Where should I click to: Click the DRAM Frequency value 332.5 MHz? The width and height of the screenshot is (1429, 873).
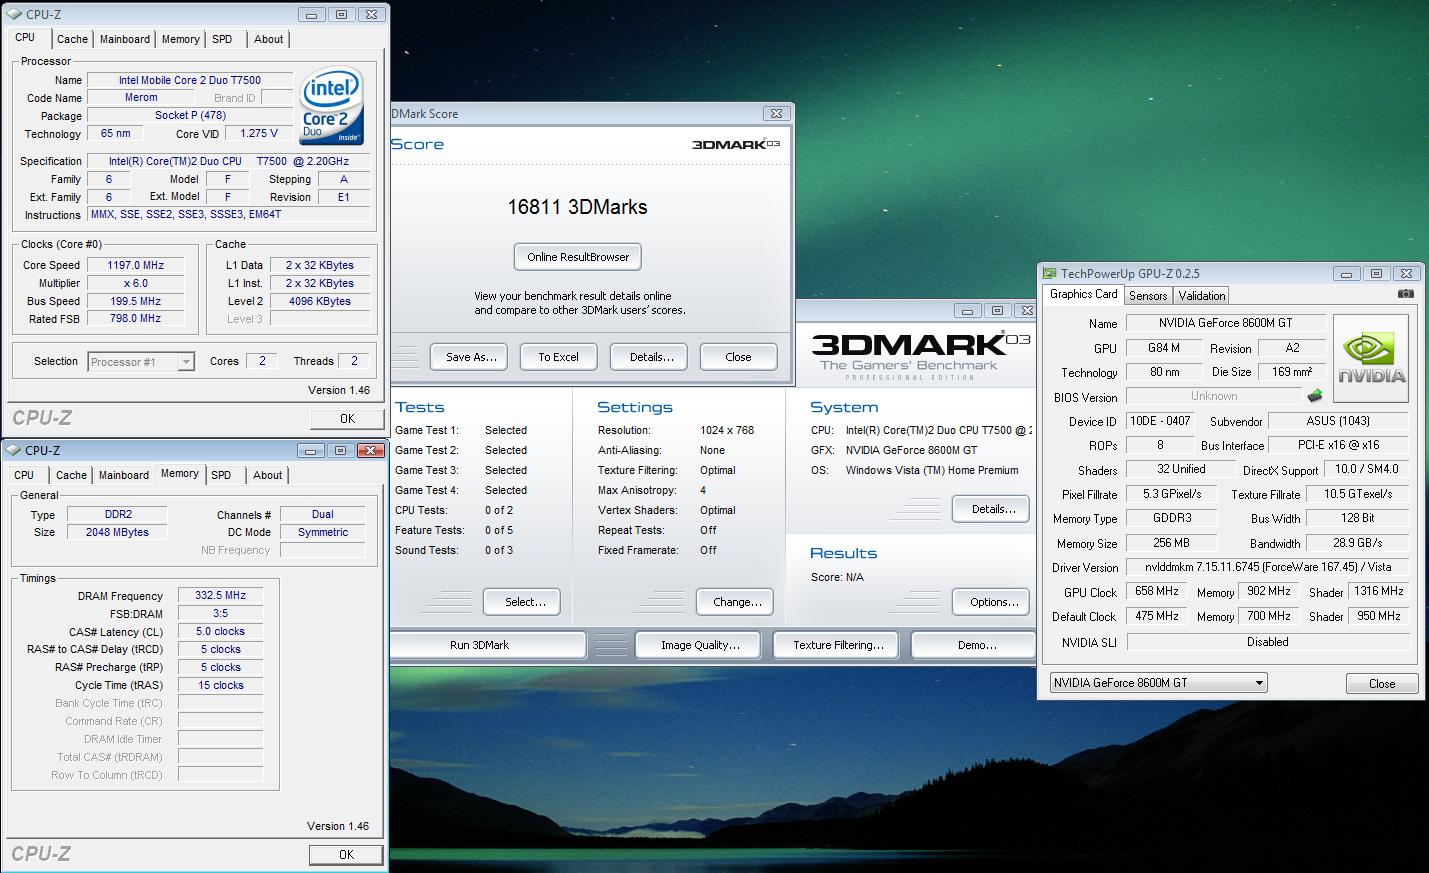click(x=221, y=595)
